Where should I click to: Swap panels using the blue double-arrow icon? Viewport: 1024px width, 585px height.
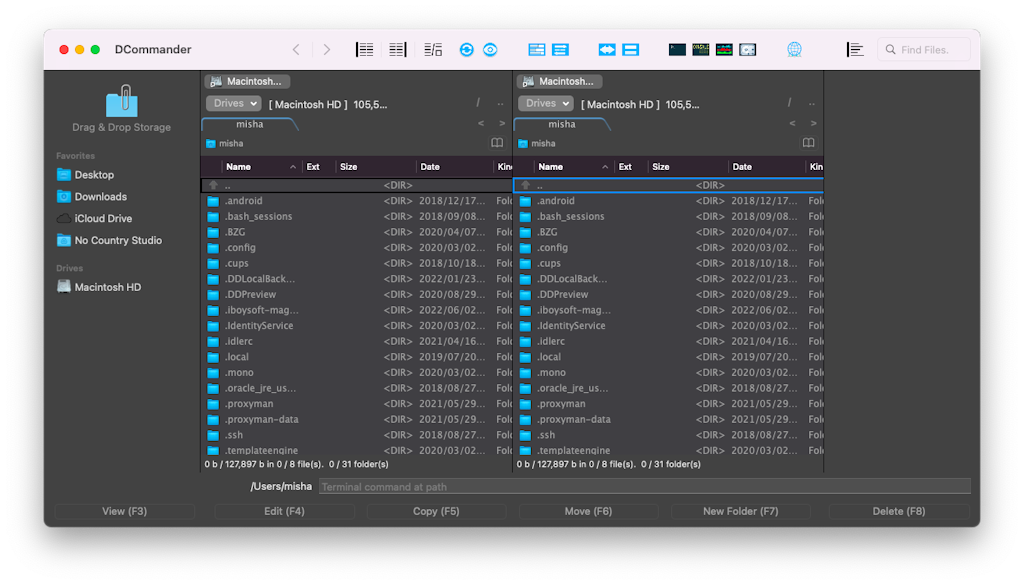608,48
